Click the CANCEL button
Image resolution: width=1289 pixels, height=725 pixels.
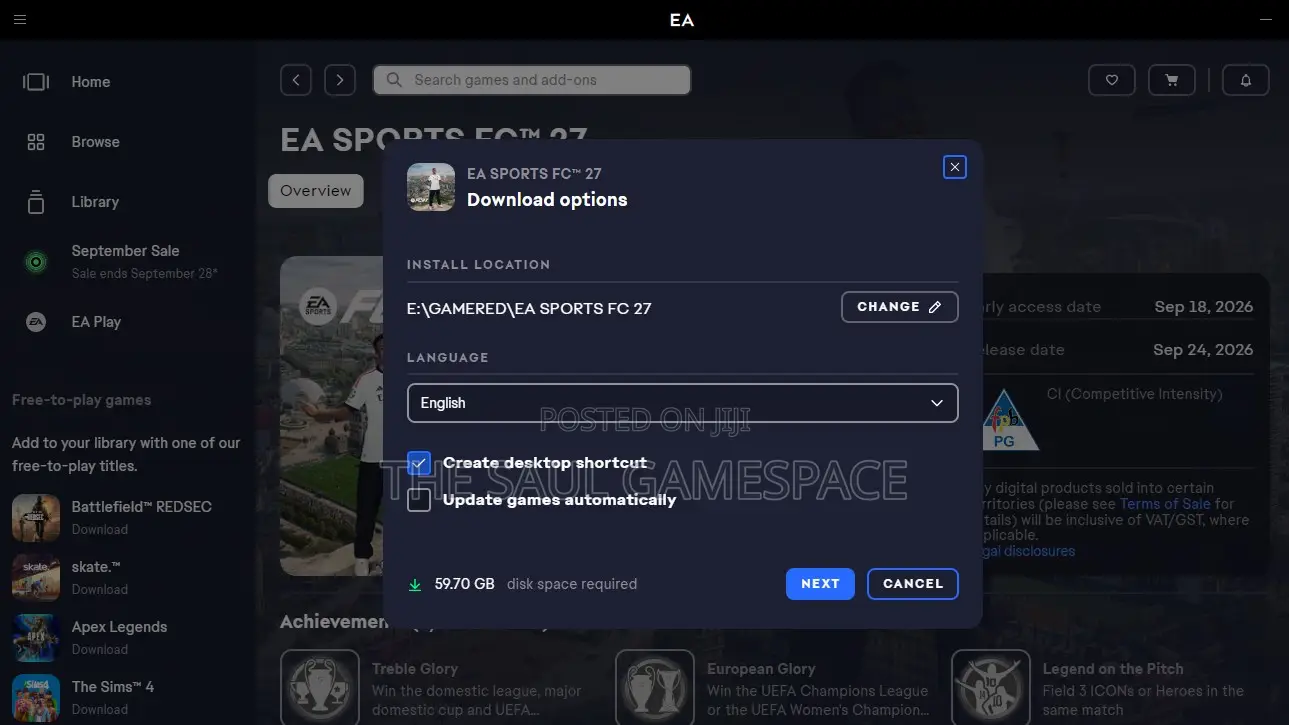pyautogui.click(x=913, y=584)
